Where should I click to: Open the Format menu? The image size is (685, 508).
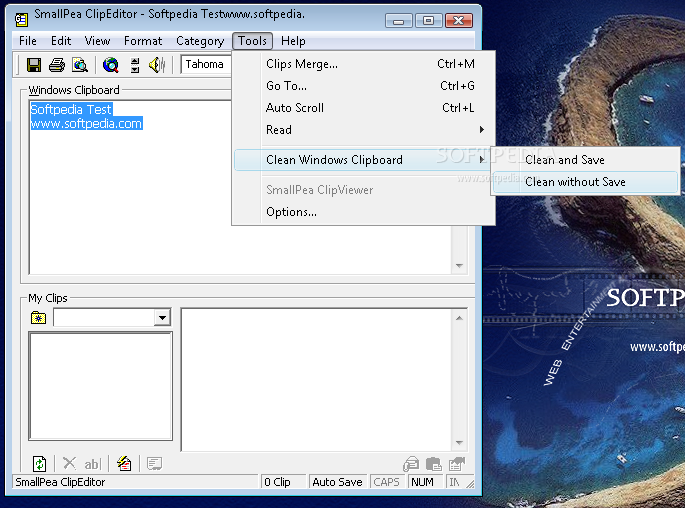(143, 41)
